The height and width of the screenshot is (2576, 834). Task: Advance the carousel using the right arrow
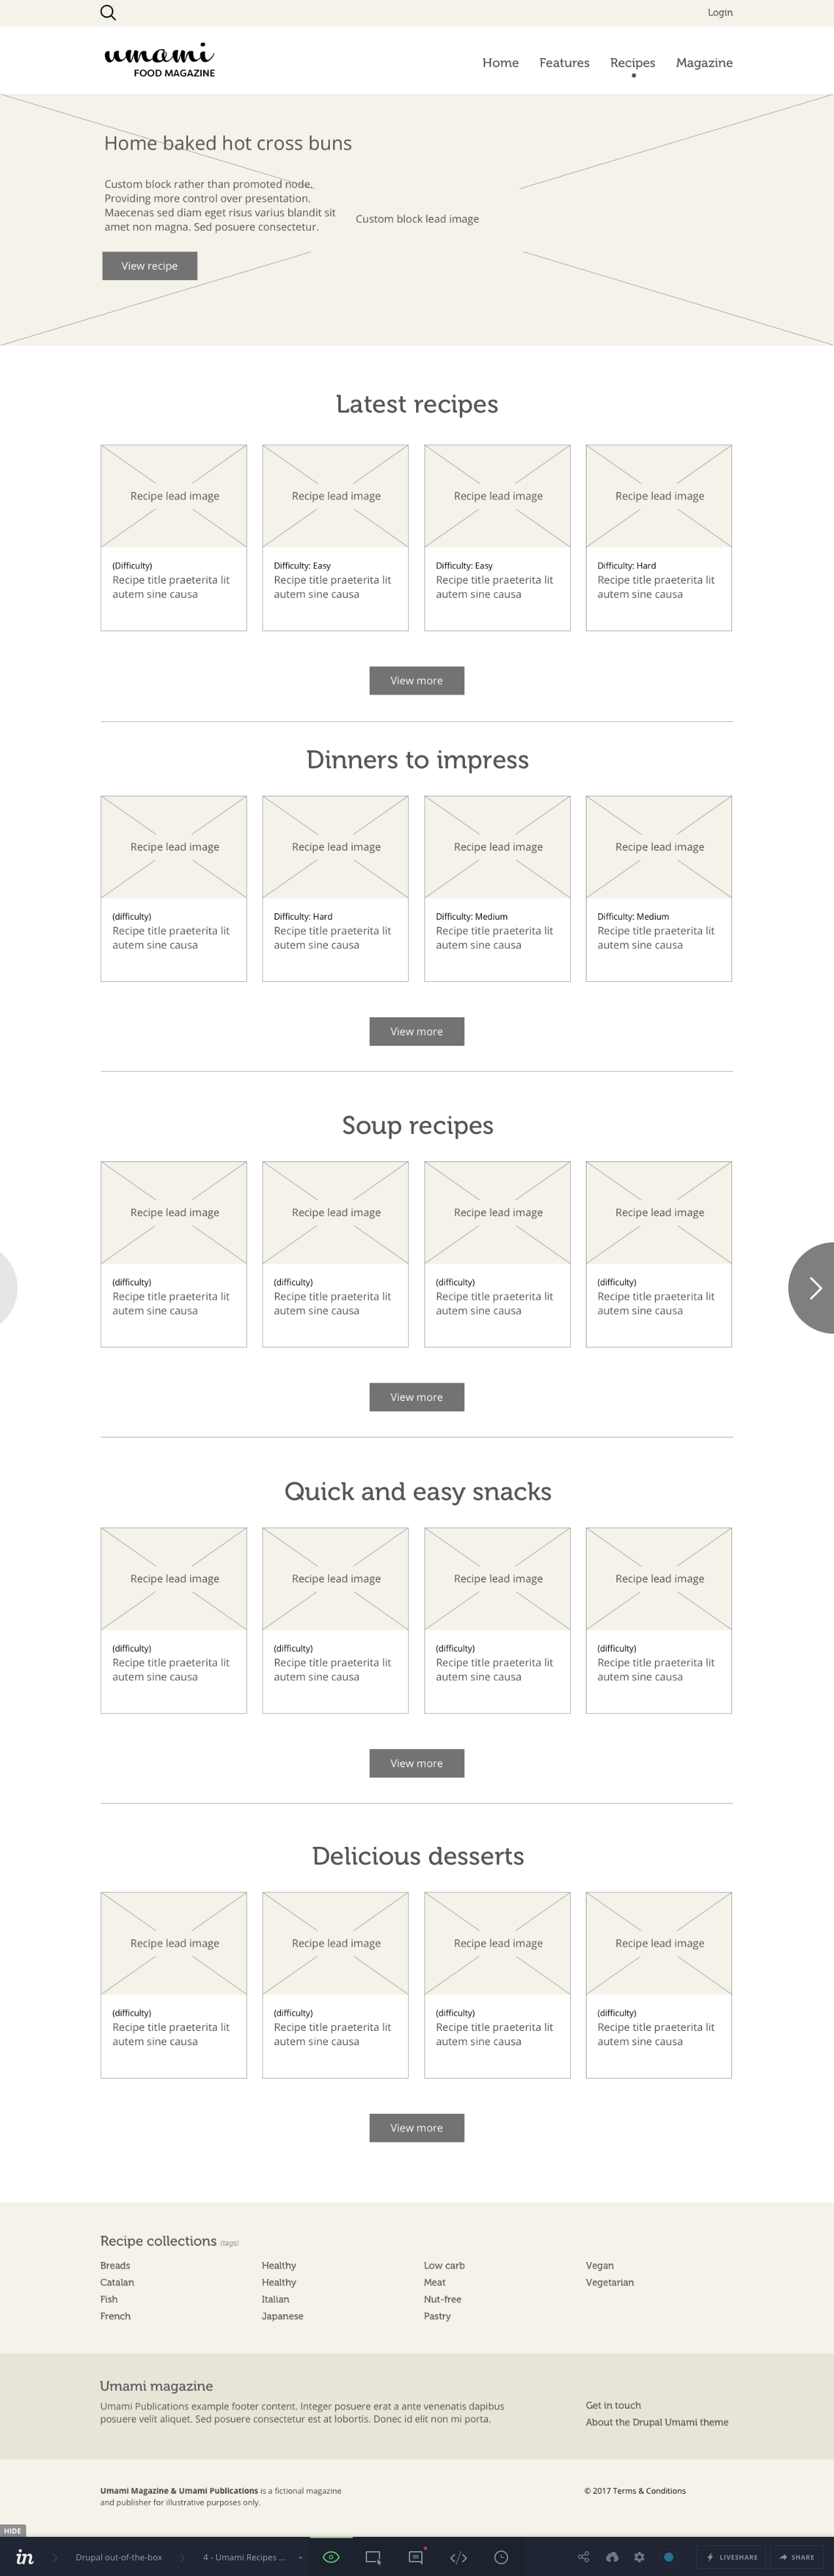tap(815, 1288)
